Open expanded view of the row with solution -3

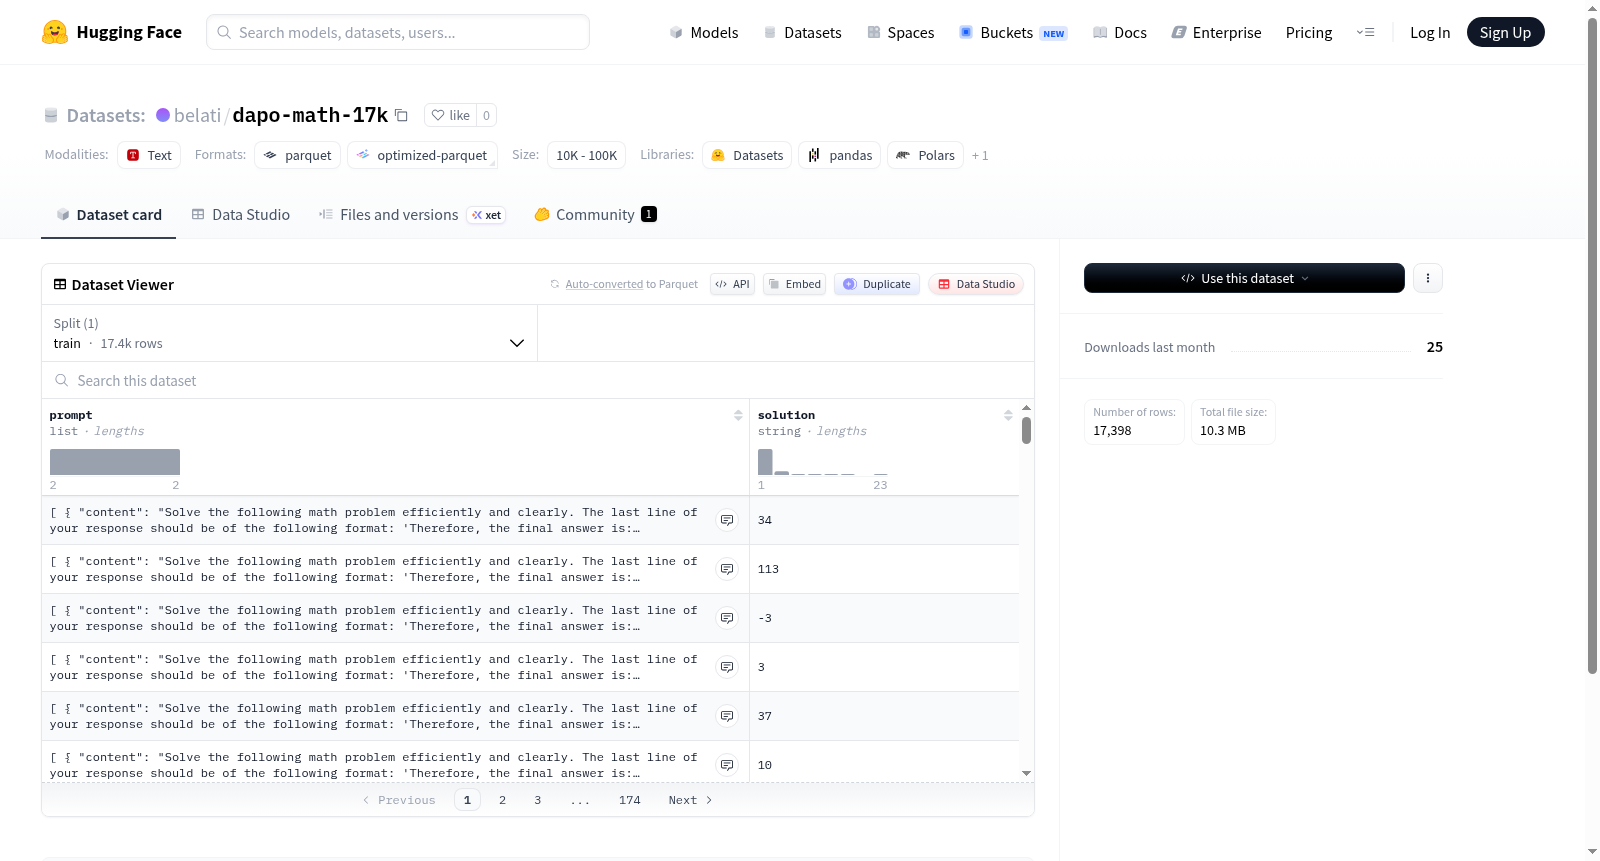727,618
